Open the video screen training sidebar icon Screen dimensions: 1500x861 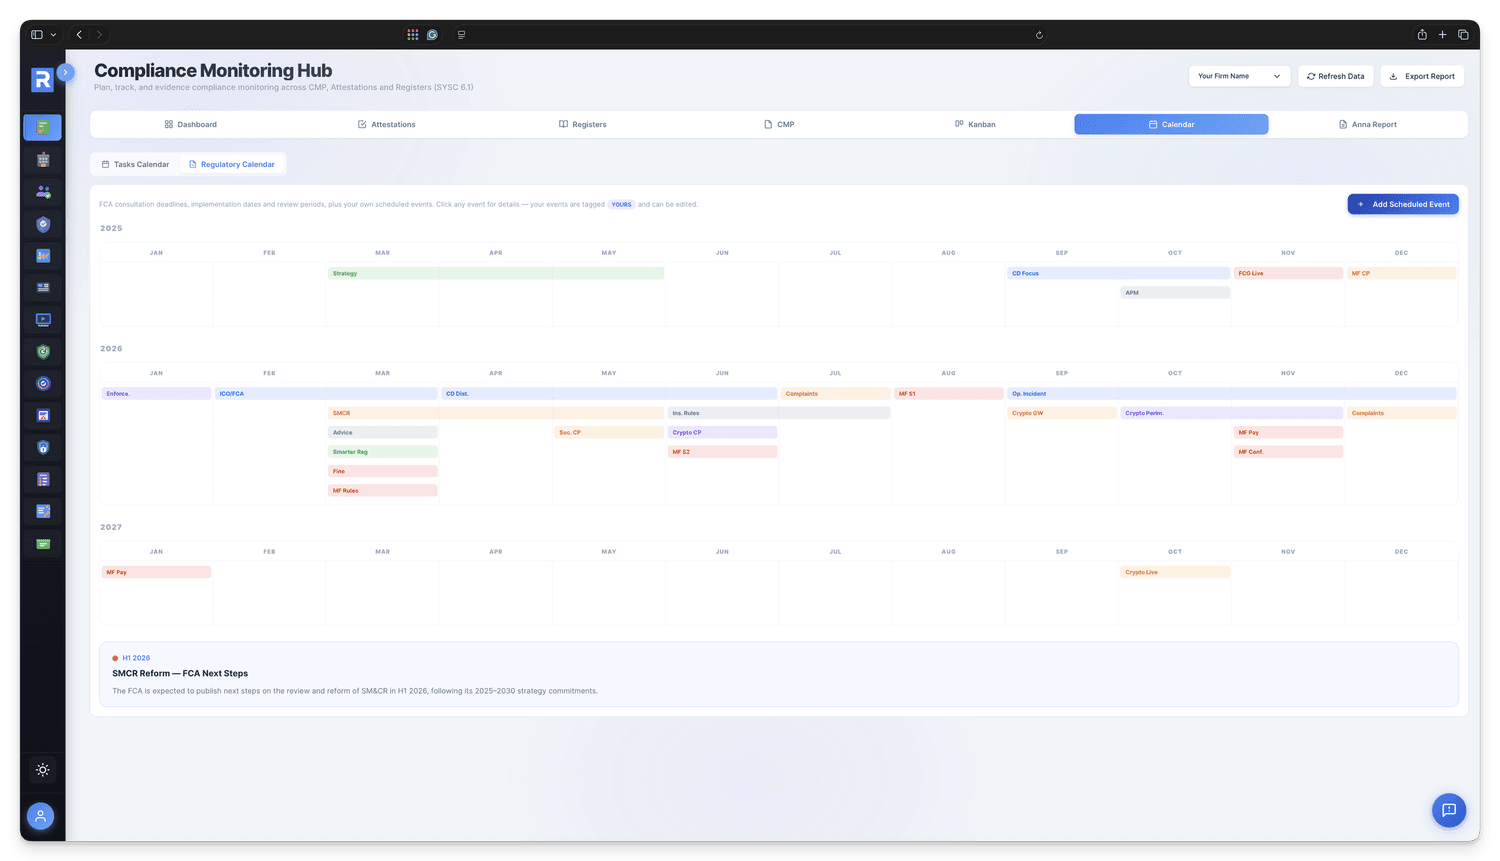(43, 320)
